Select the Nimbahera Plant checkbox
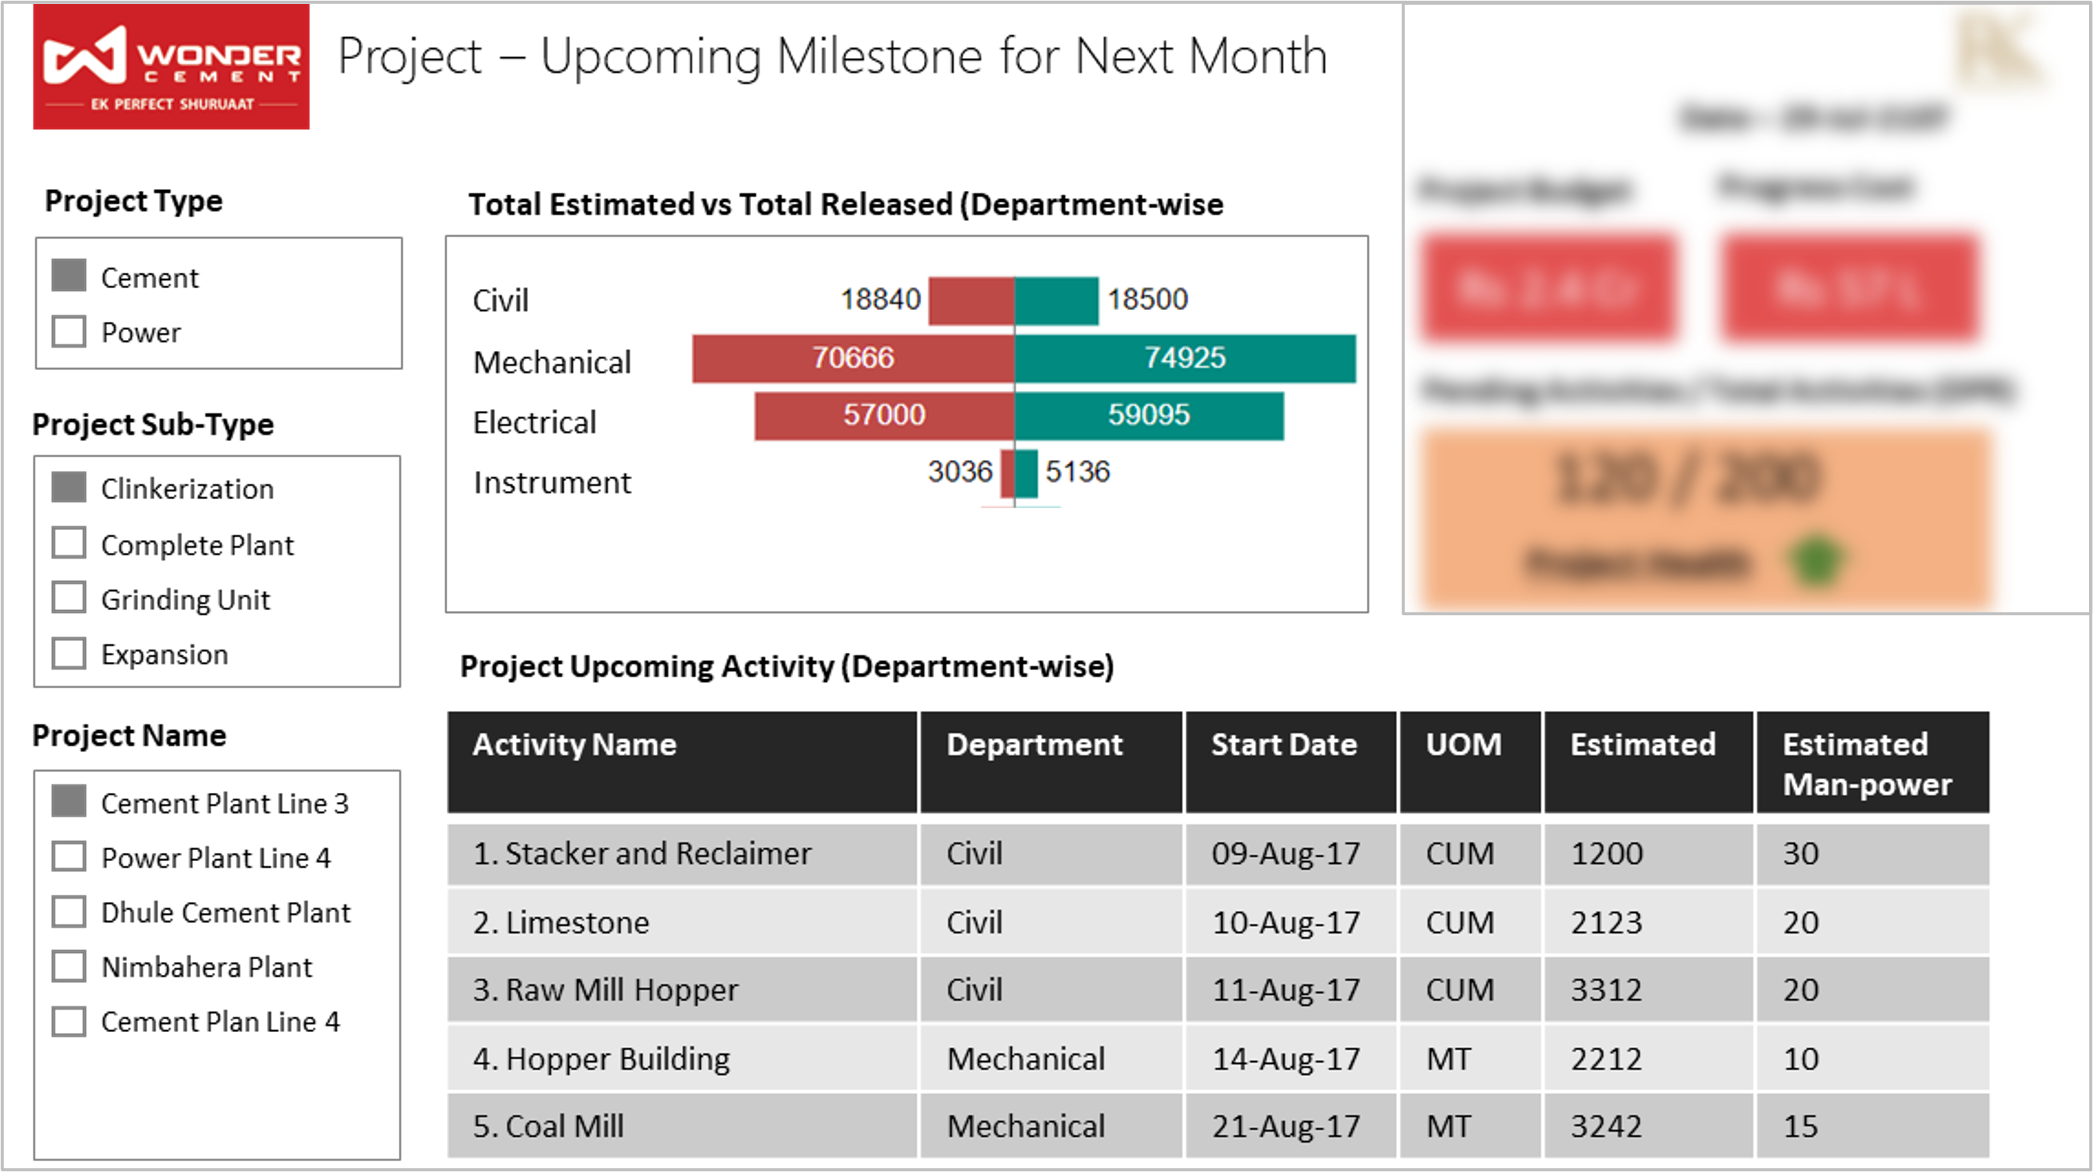 pos(69,966)
